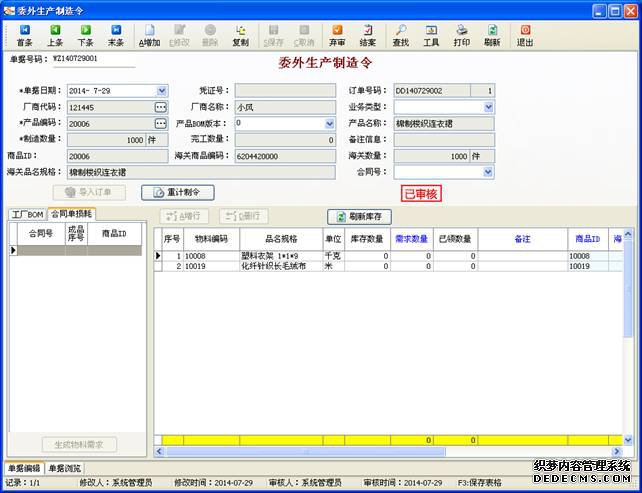Switch to the 工厂BOM tab
Viewport: 642px width, 493px height.
coord(28,215)
